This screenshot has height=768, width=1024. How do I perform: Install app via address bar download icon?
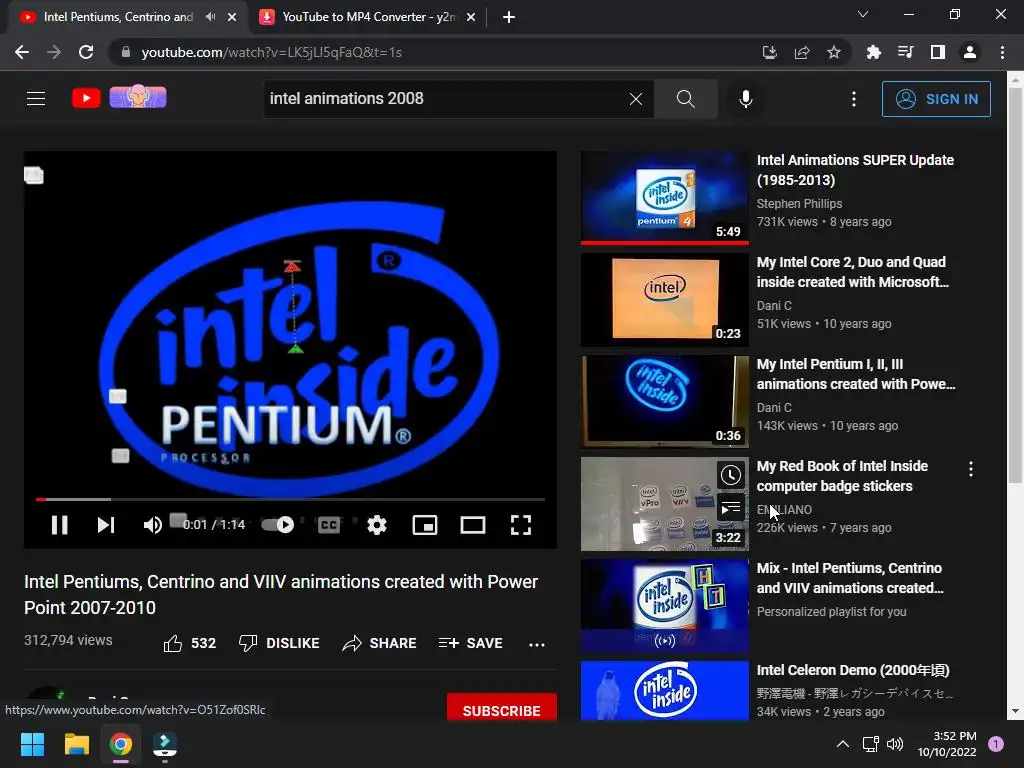click(770, 52)
